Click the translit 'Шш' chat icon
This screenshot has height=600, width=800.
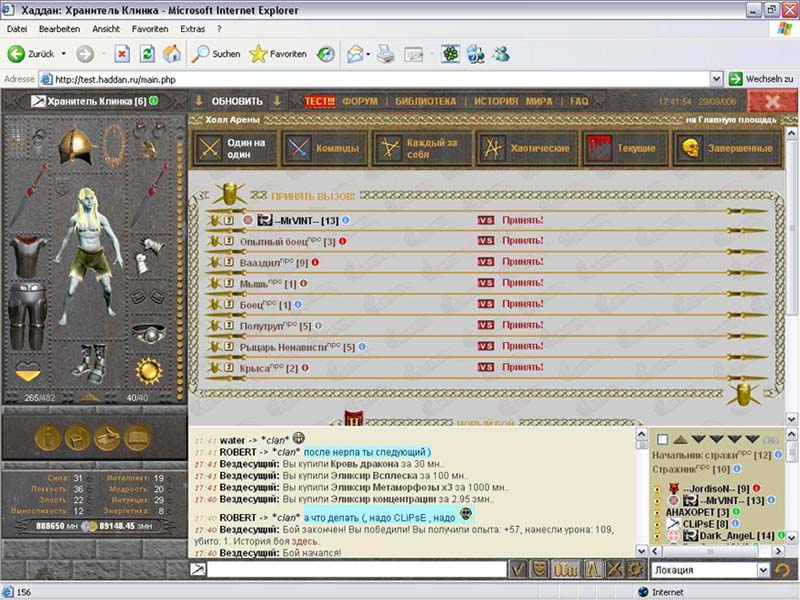coord(565,569)
